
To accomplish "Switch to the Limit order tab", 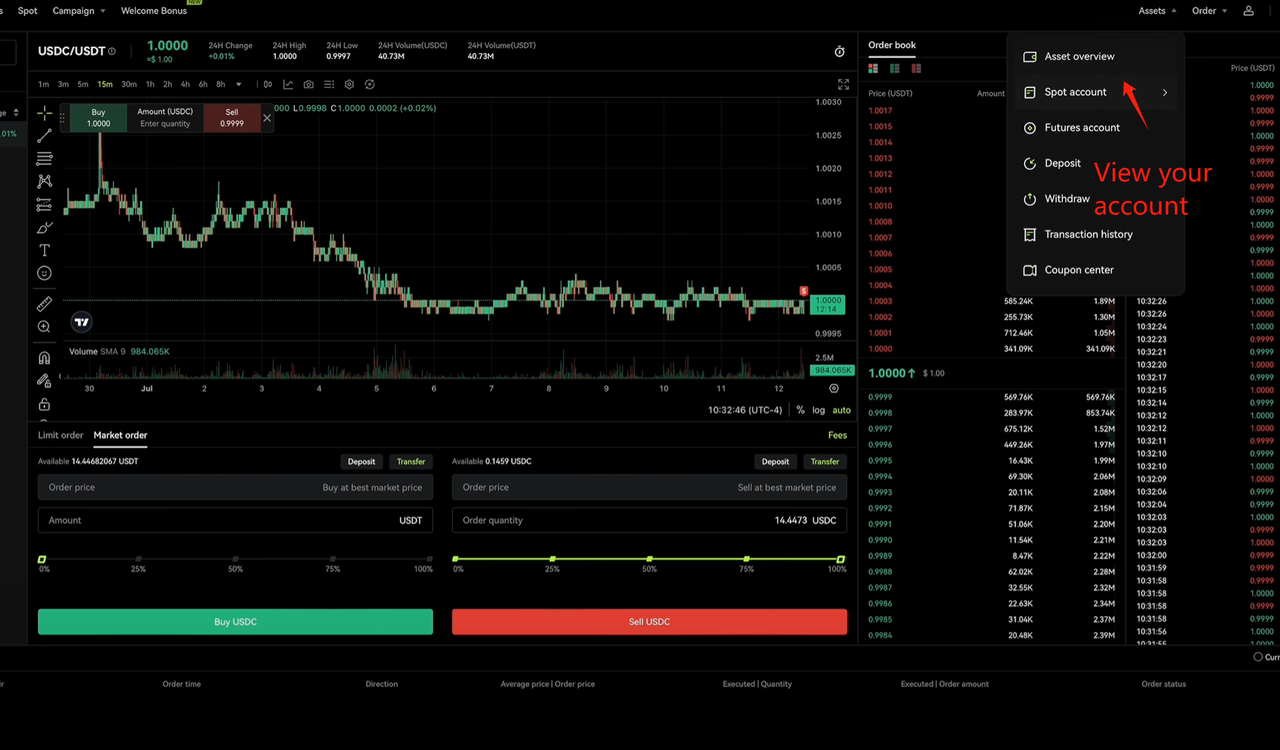I will tap(60, 435).
